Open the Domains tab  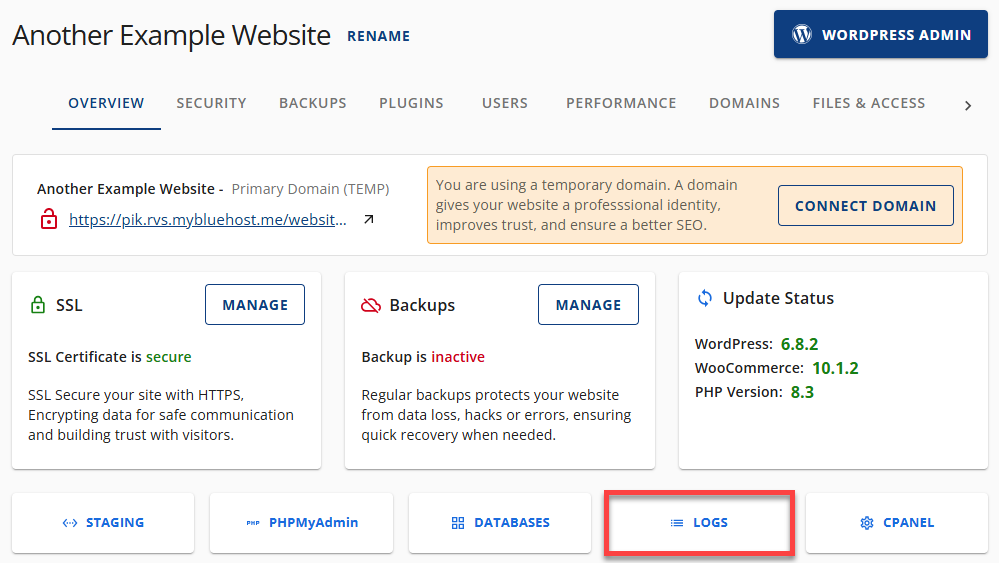744,103
